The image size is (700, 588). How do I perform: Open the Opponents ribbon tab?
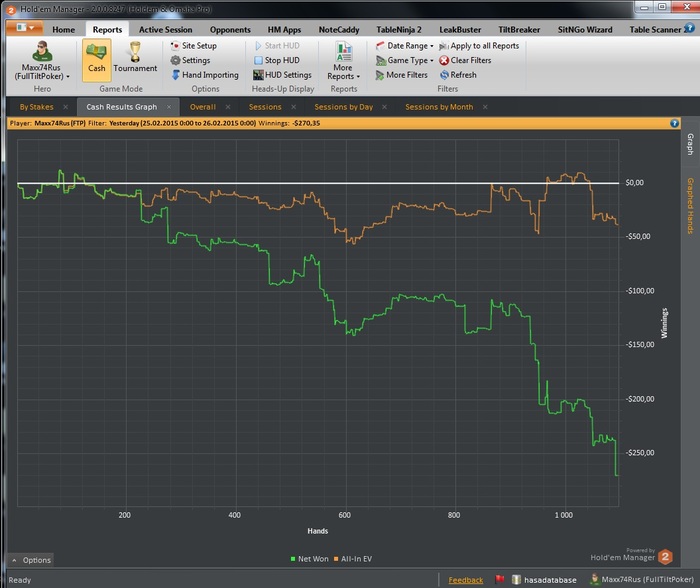click(230, 29)
